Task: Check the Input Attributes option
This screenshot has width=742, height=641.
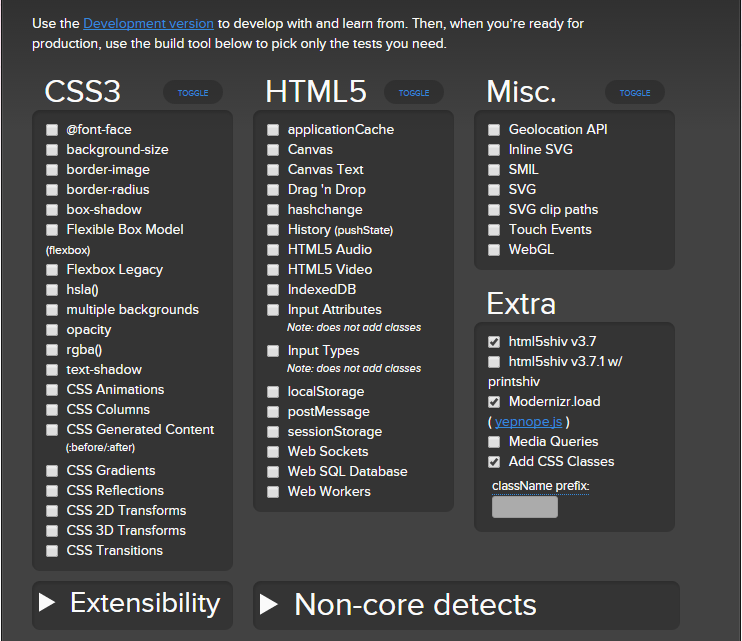Action: (273, 310)
